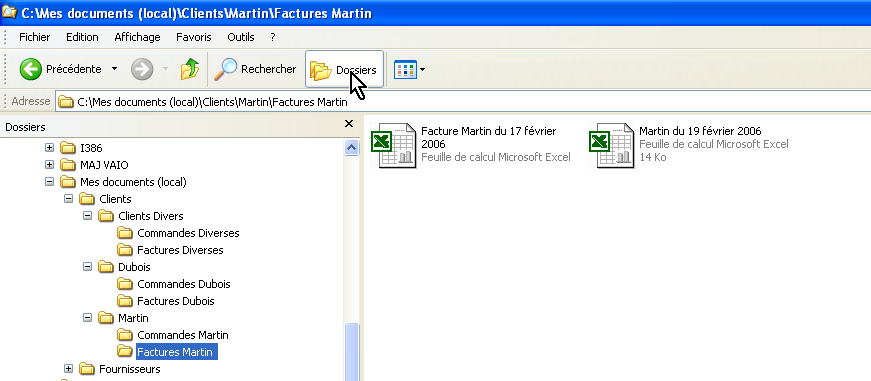Select Excel icon of Martin du 19 février 2006
Viewport: 871px width, 381px height.
pyautogui.click(x=611, y=145)
